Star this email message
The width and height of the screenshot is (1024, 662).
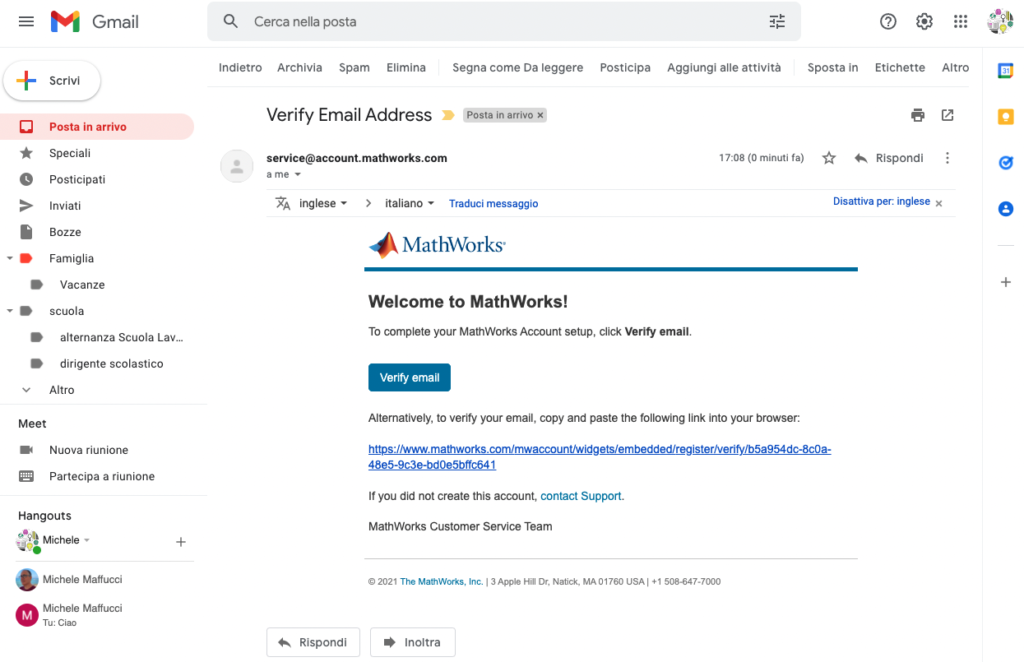coord(828,158)
